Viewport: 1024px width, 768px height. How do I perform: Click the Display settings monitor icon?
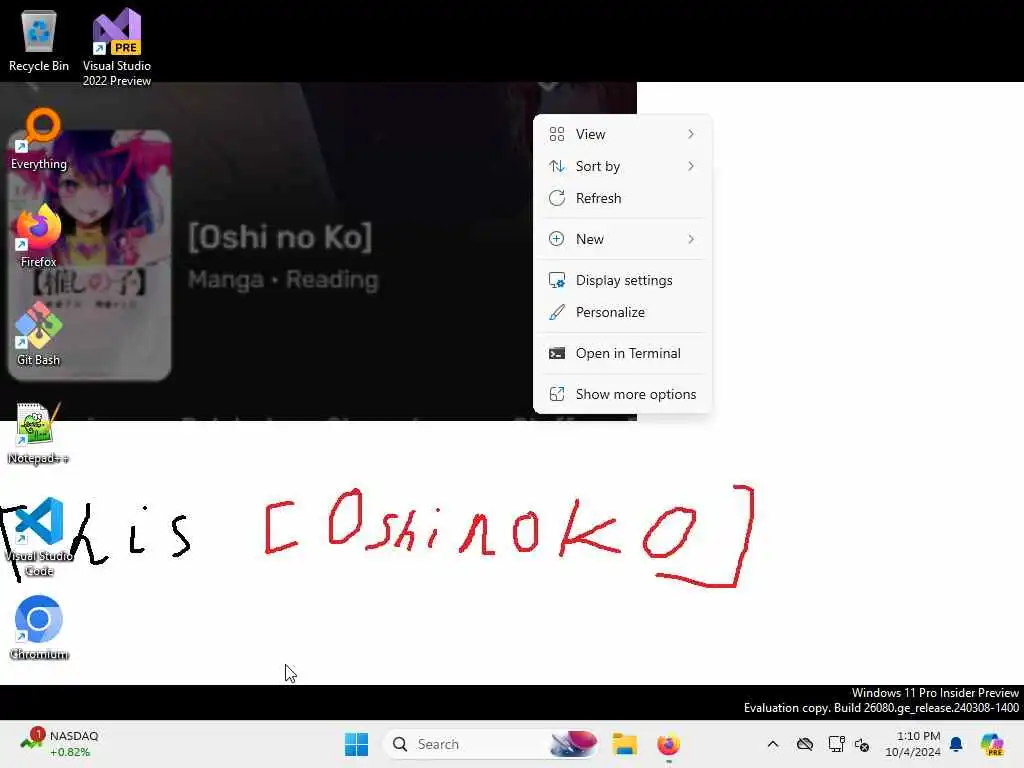[556, 280]
